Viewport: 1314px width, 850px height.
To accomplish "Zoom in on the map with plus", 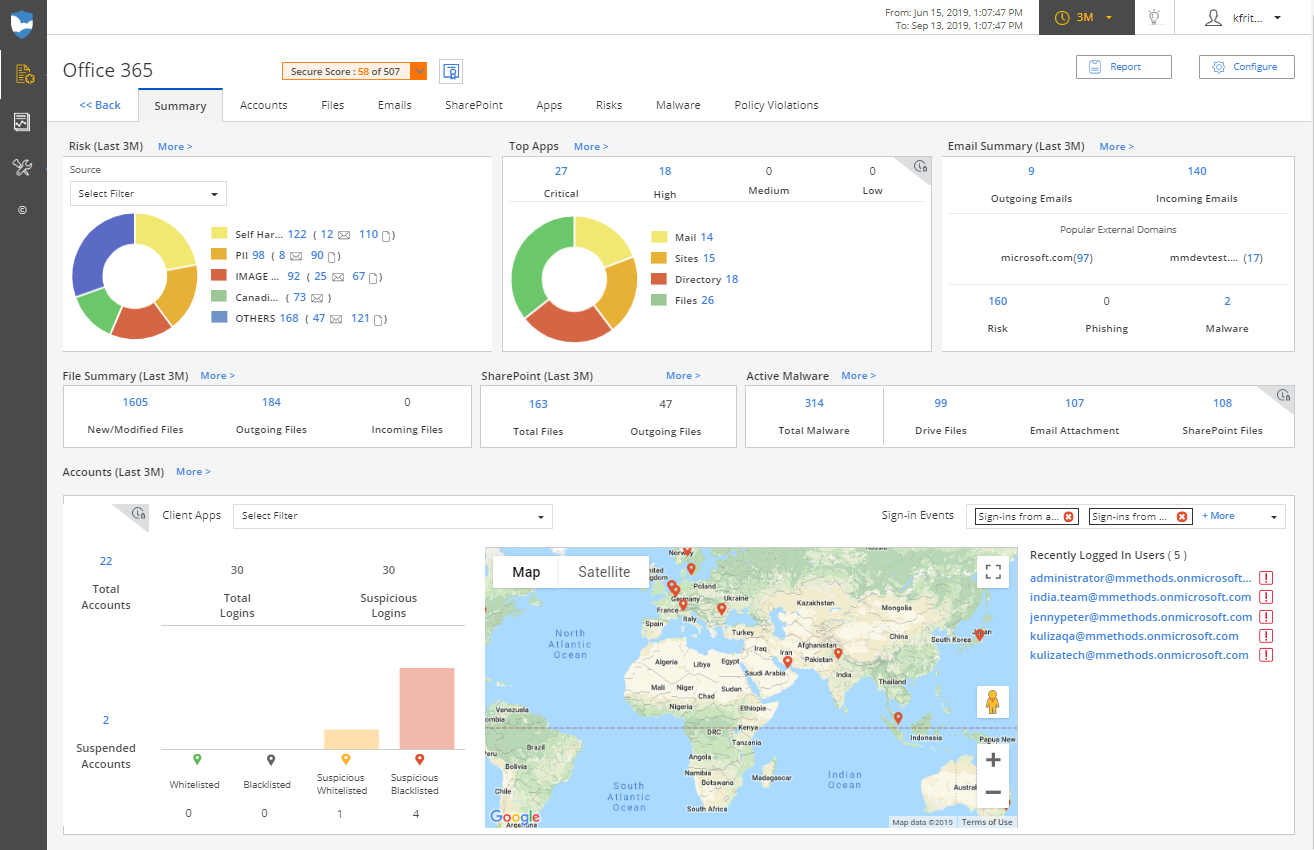I will coord(992,760).
